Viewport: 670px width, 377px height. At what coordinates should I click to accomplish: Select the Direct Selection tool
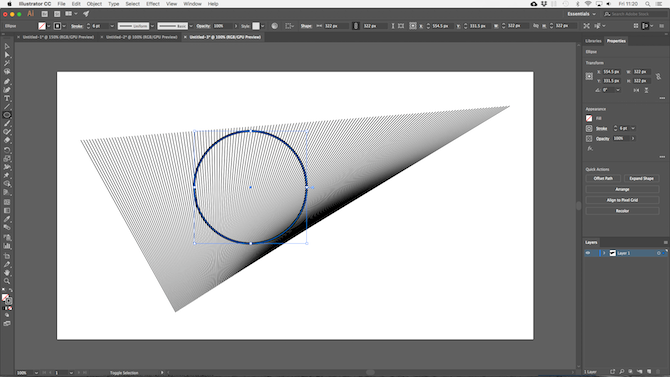point(7,55)
